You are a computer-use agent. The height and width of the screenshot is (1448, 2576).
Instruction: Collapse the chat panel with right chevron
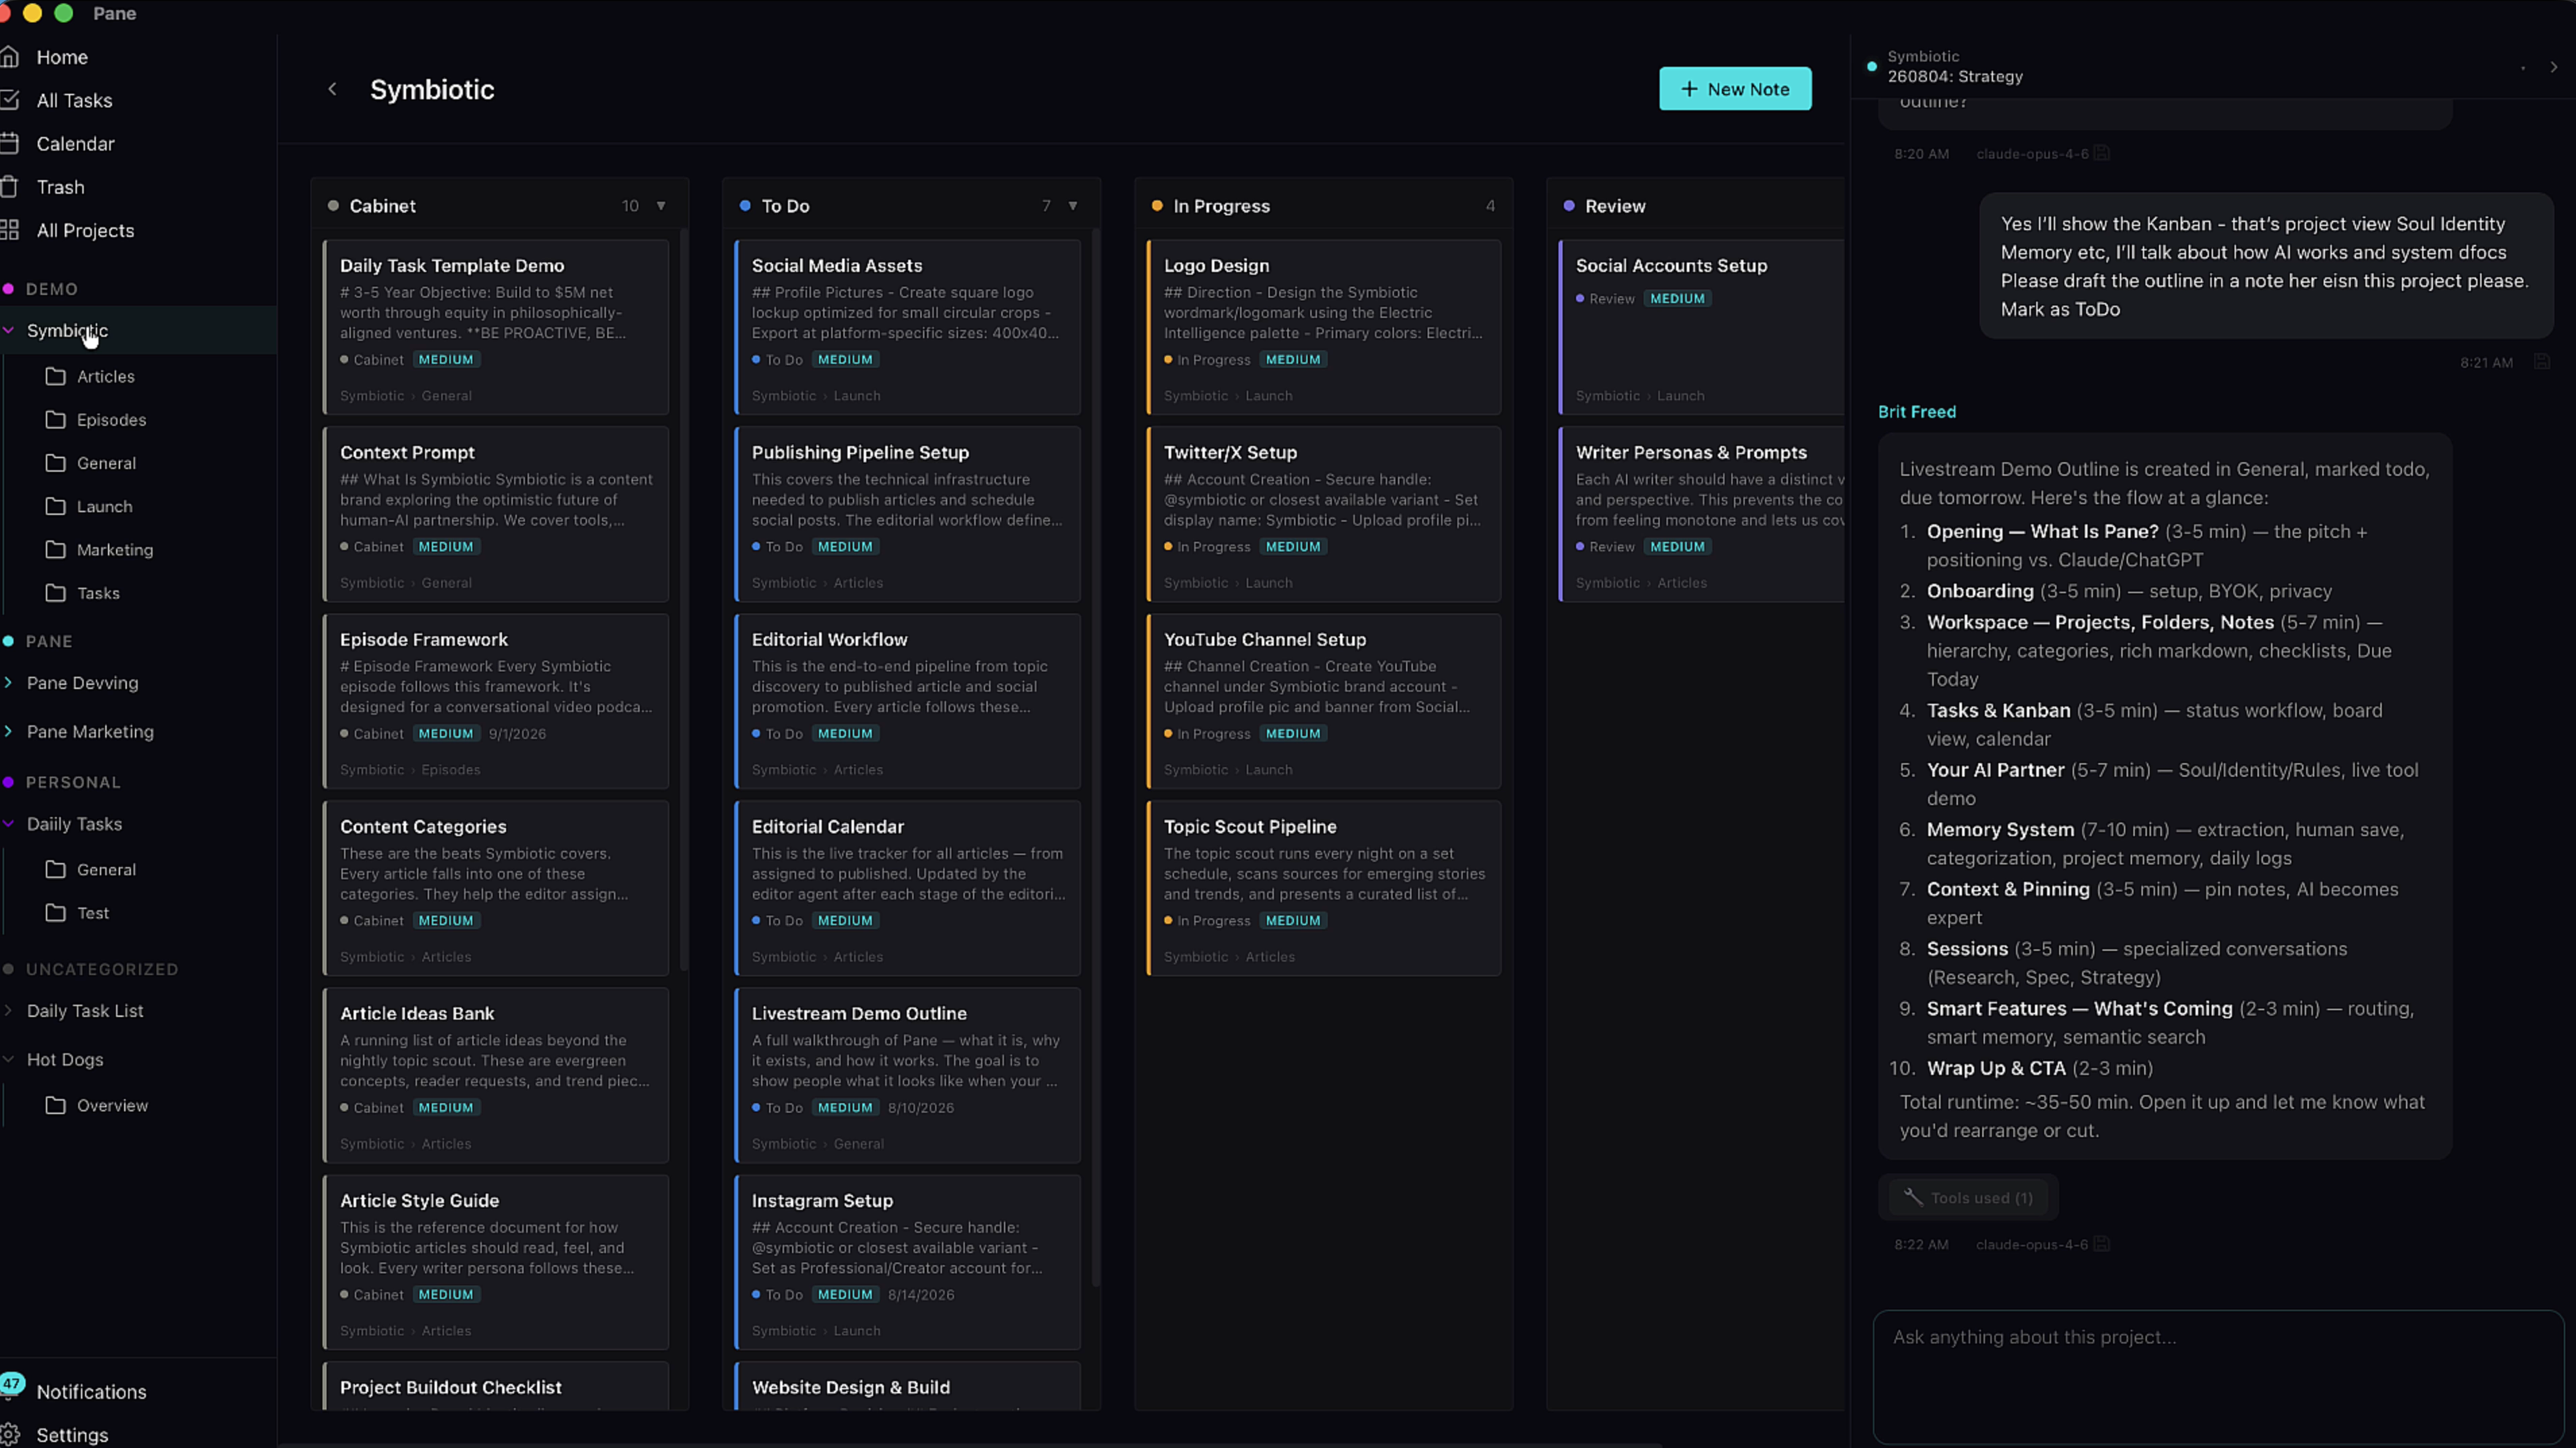coord(2553,67)
